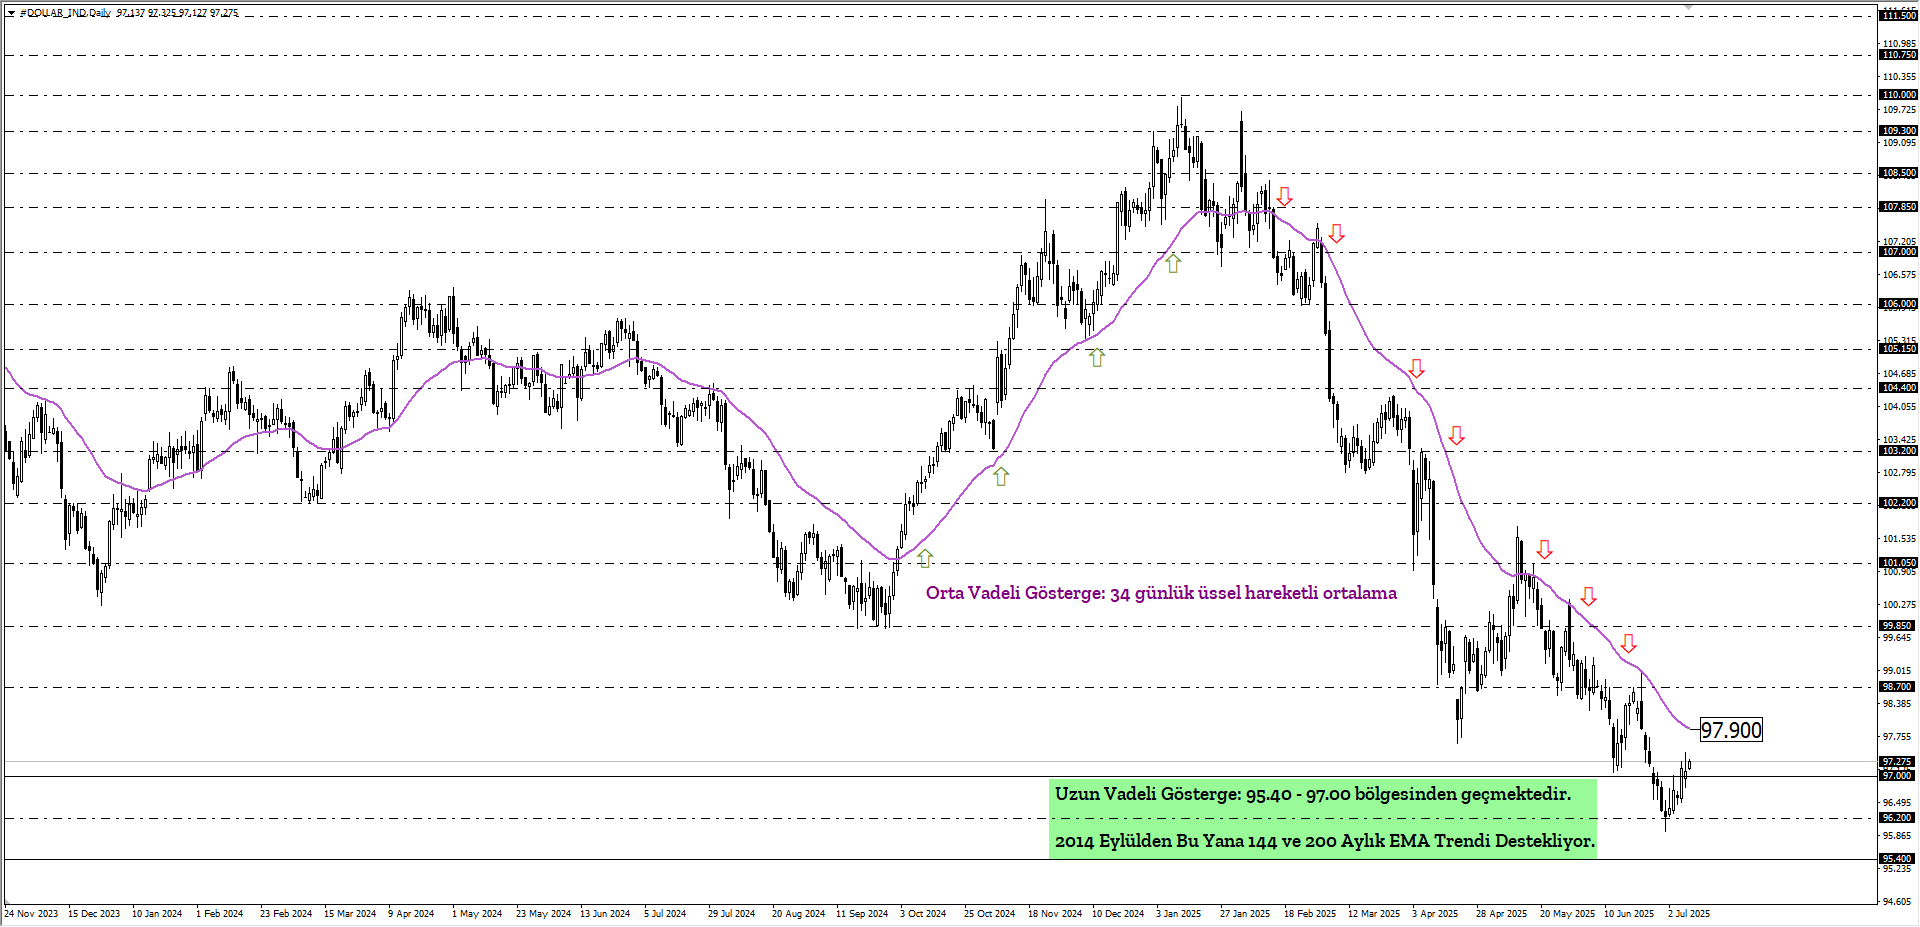Click the 1 May 2024 date label
This screenshot has height=927, width=1920.
[x=477, y=914]
